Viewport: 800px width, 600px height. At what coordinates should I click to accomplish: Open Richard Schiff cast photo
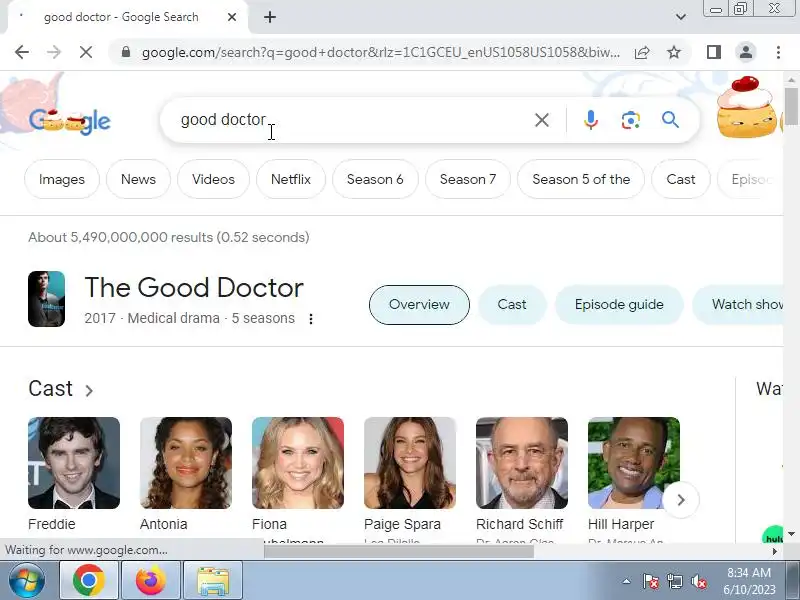pos(522,463)
